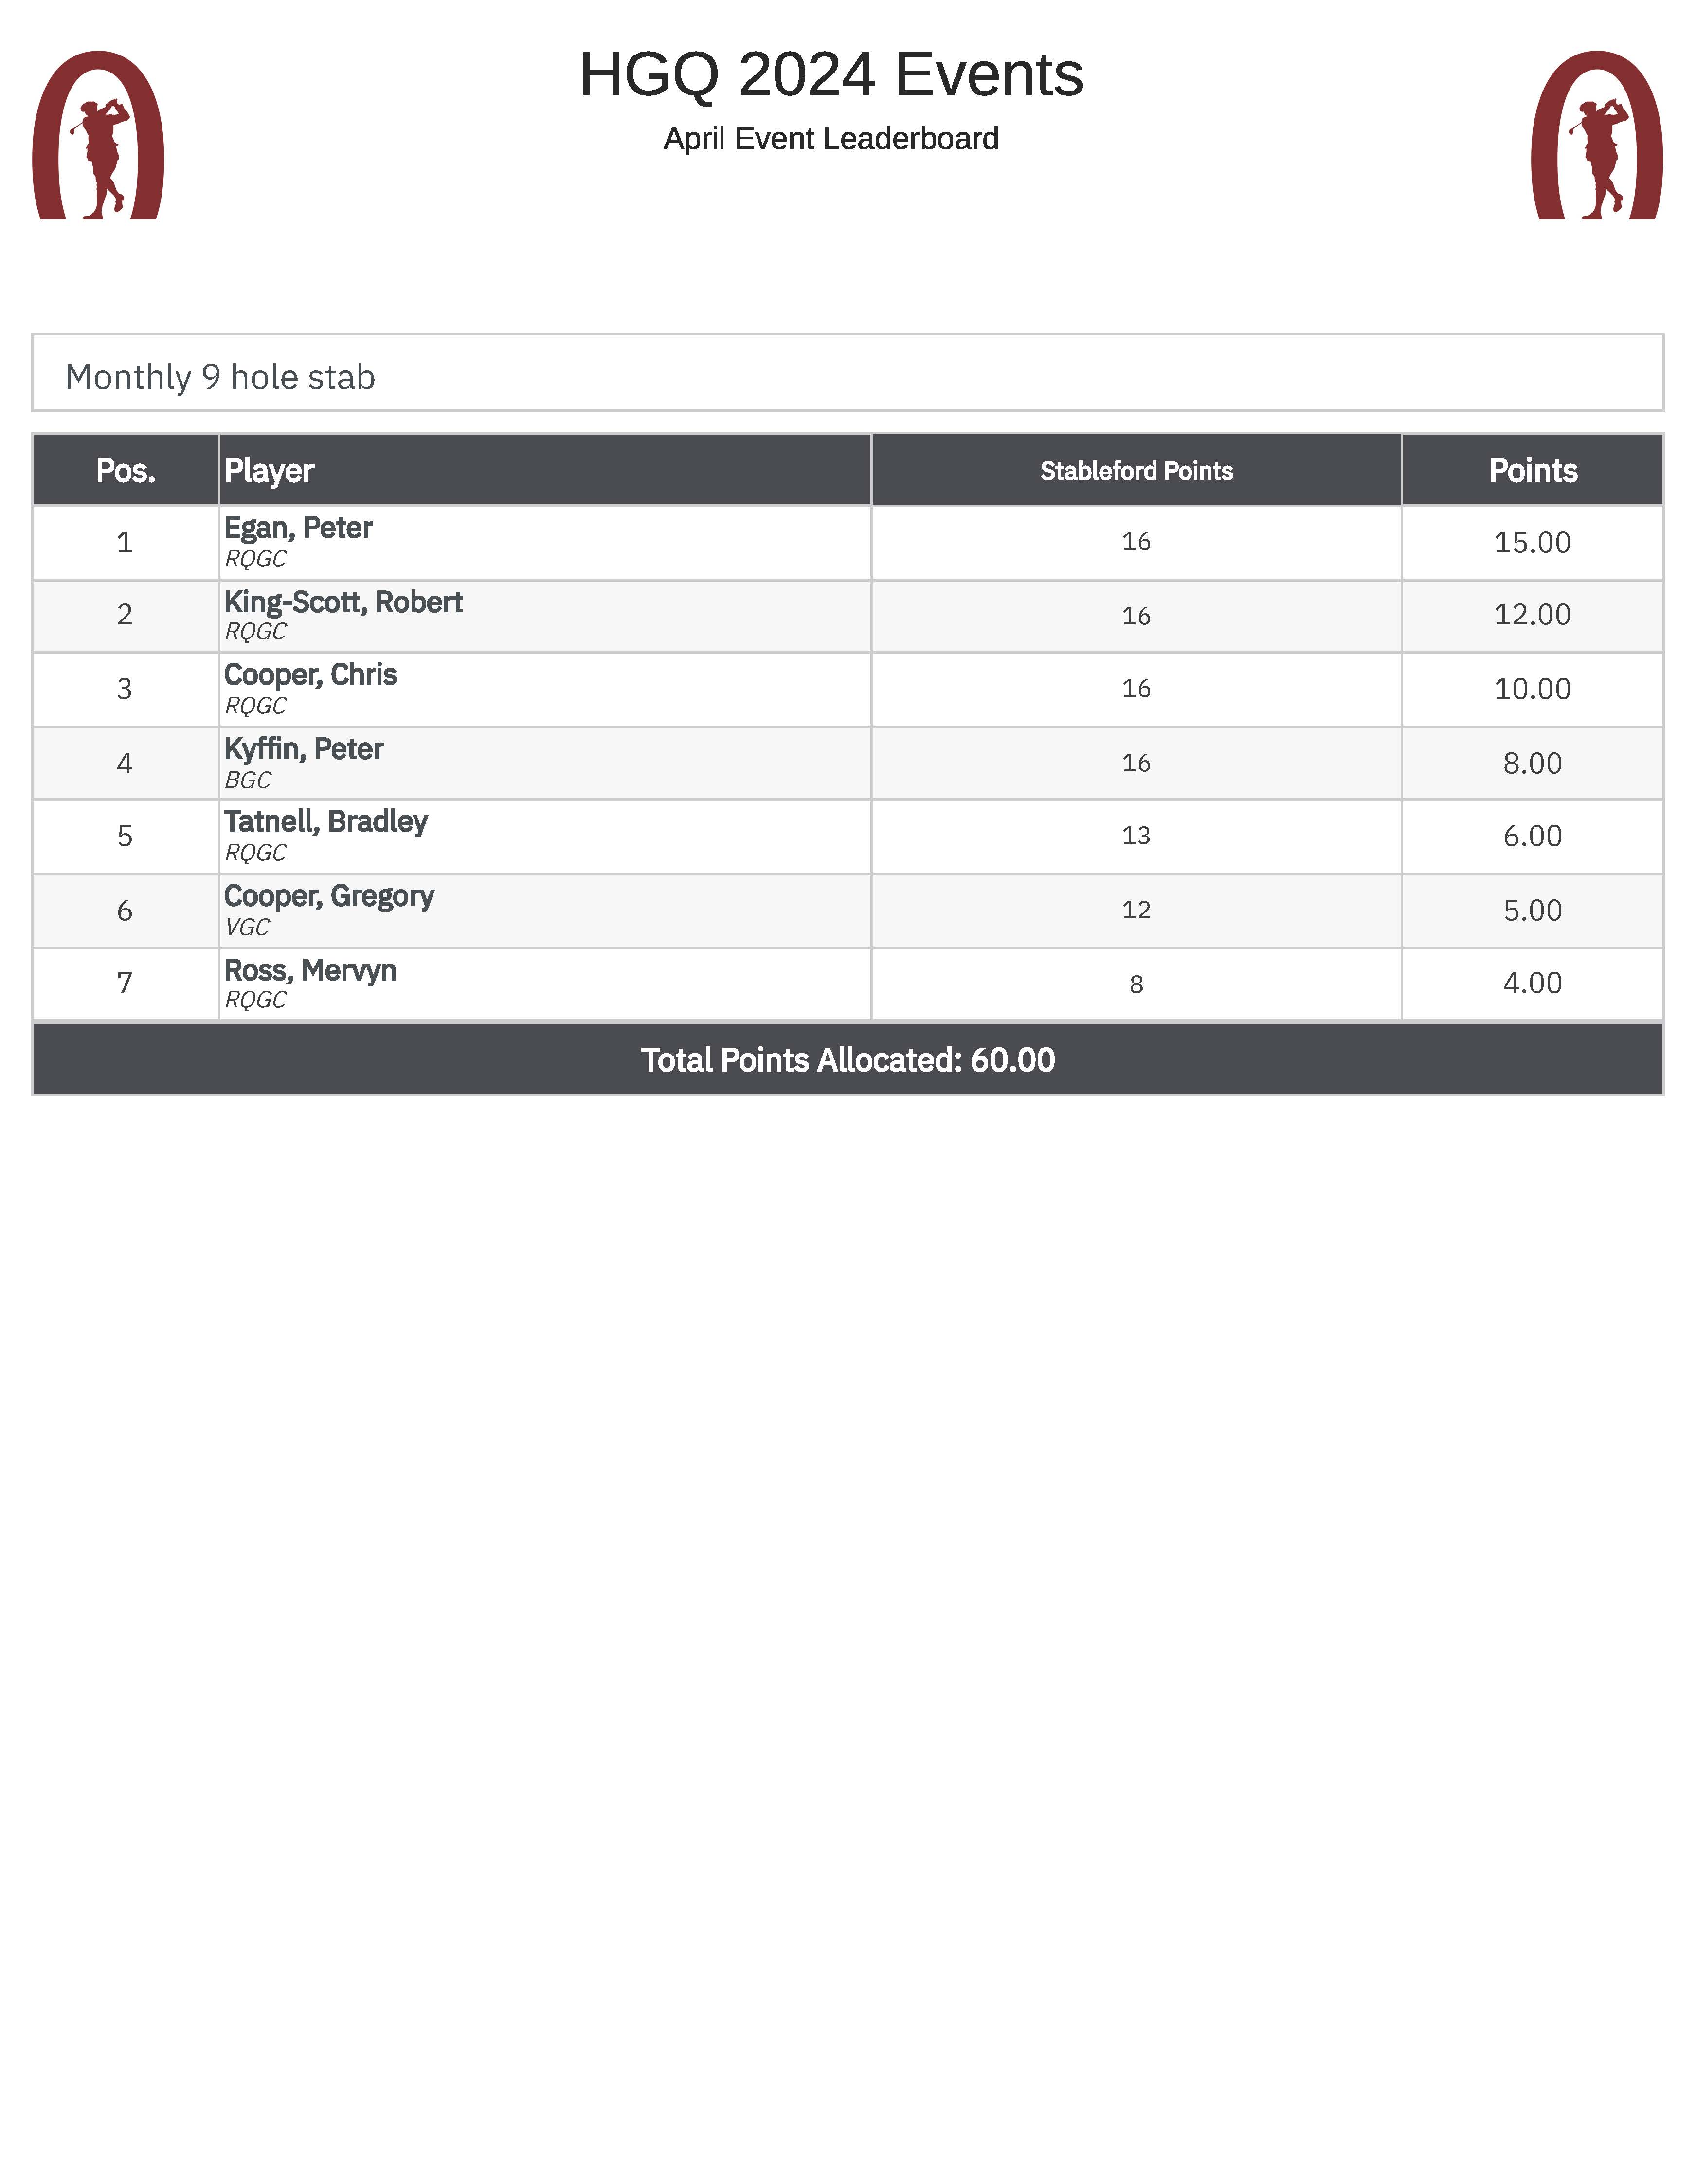The width and height of the screenshot is (1696, 2184).
Task: Select player Ross, Mervyn
Action: click(310, 970)
